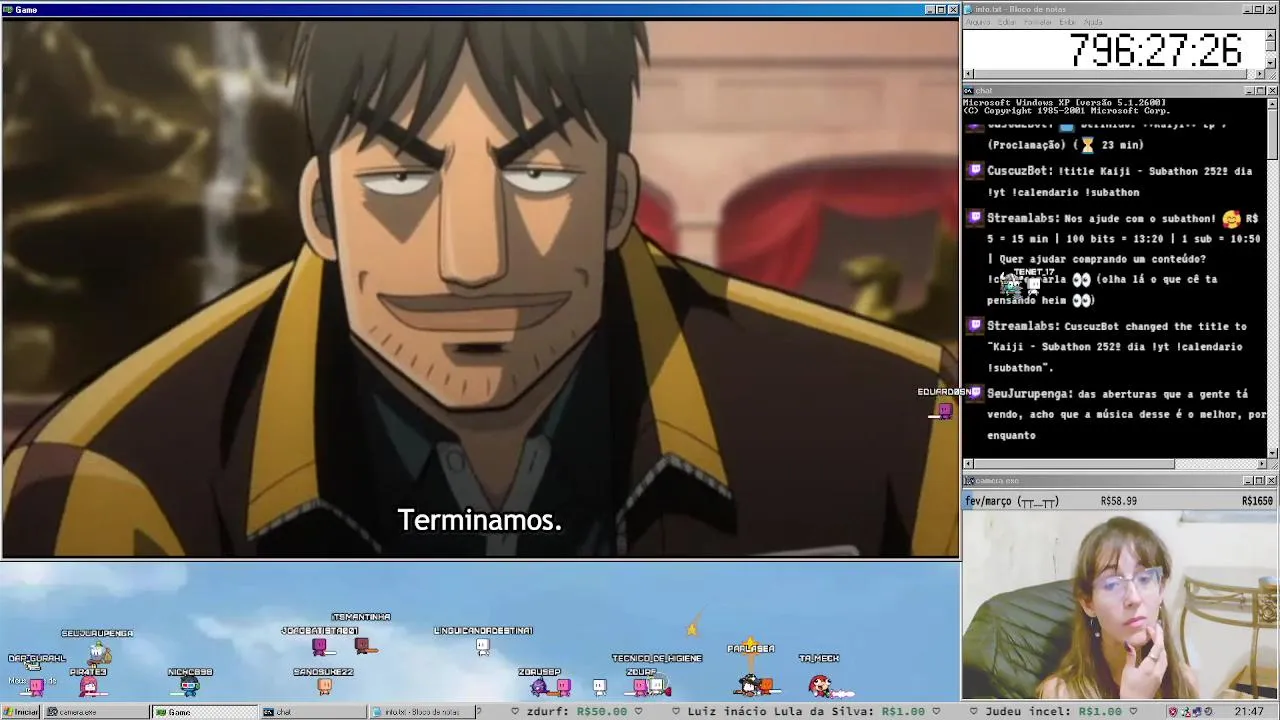Click the chat window up scroll arrow

1272,103
